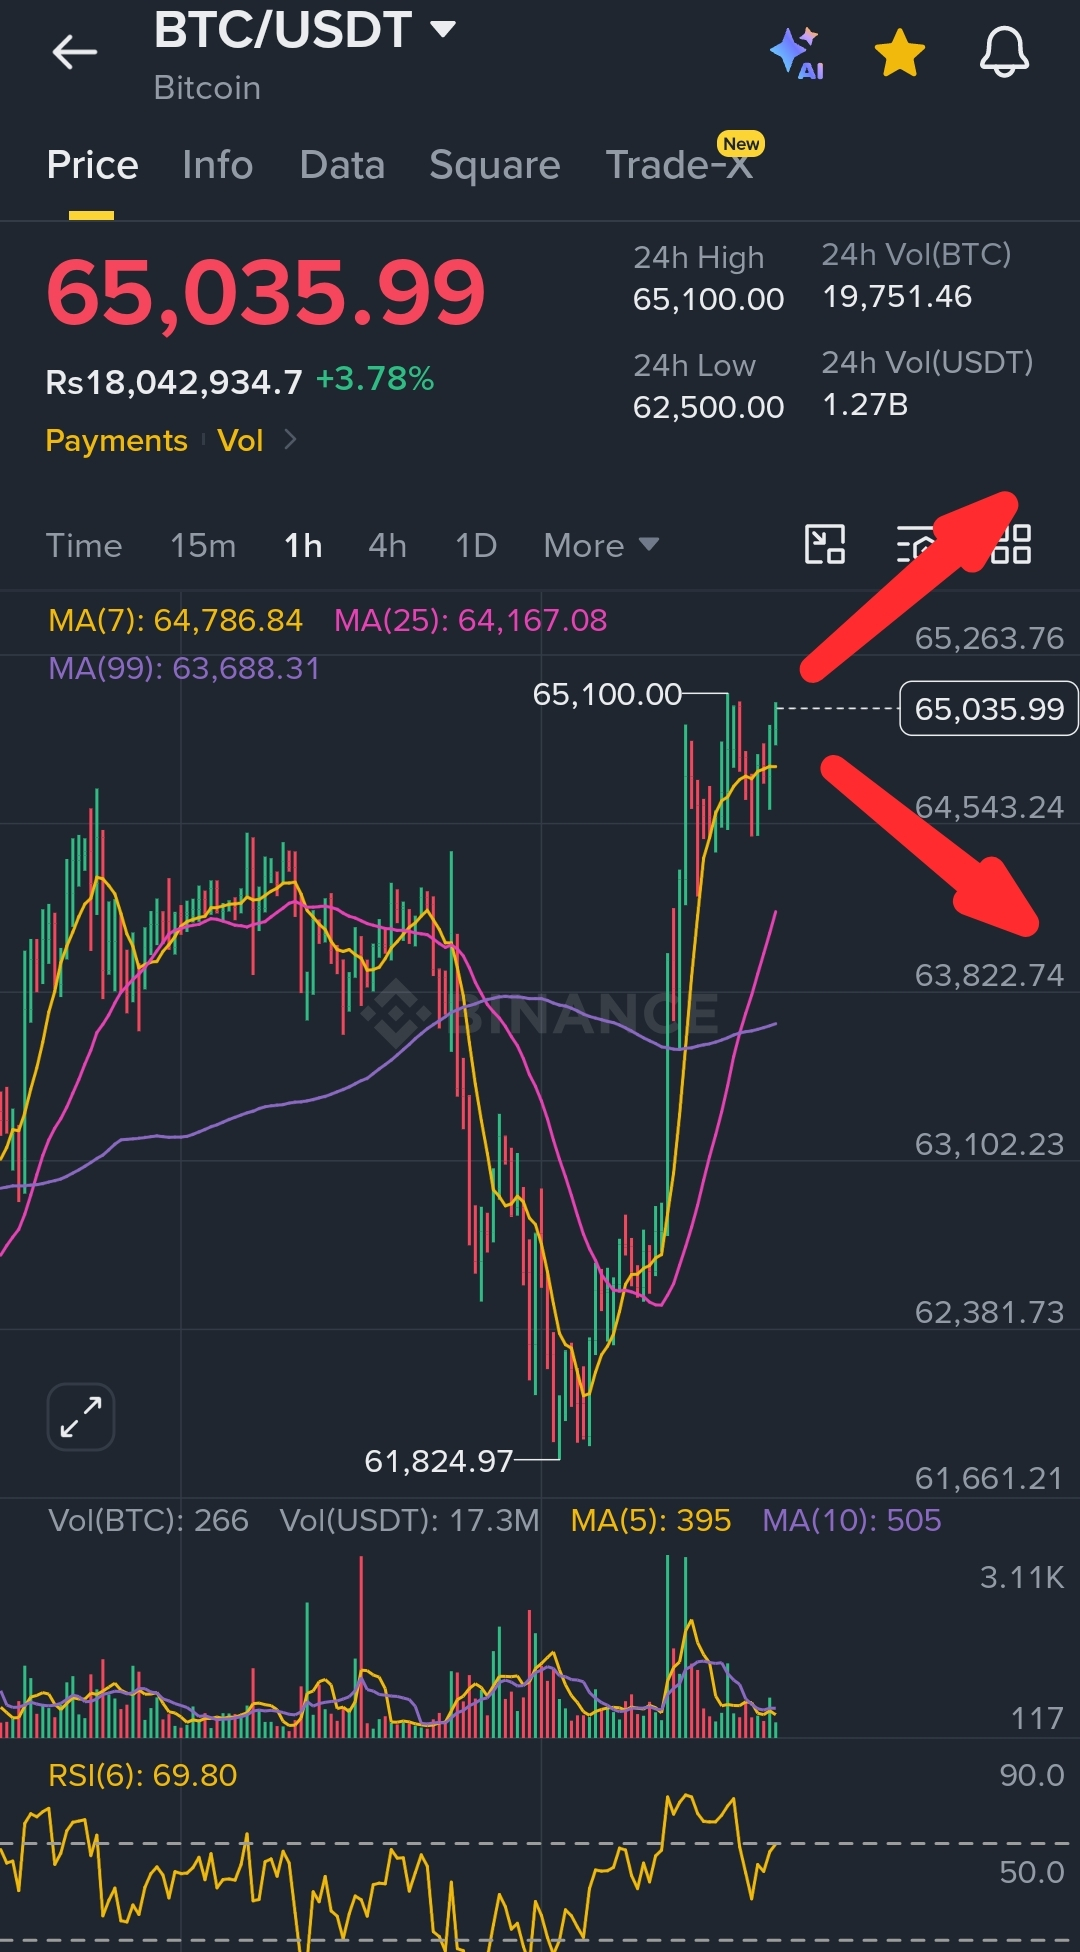The image size is (1080, 1952).
Task: Tap the RSI(6): 69.80 label
Action: [x=143, y=1776]
